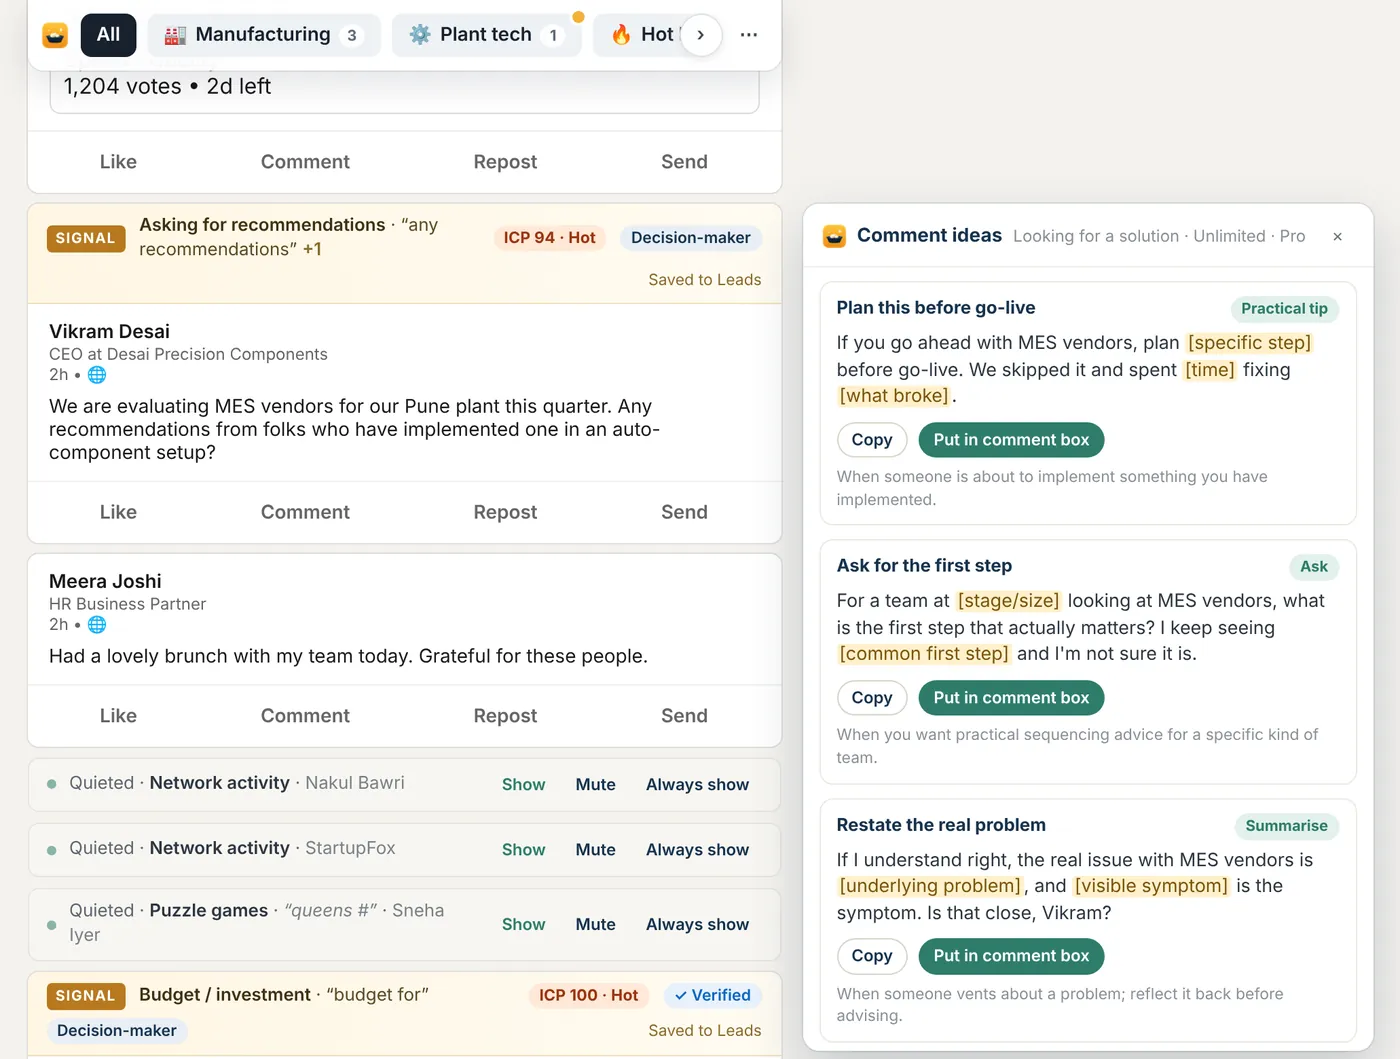
Task: Click the Verified badge on Budget signal
Action: [712, 996]
